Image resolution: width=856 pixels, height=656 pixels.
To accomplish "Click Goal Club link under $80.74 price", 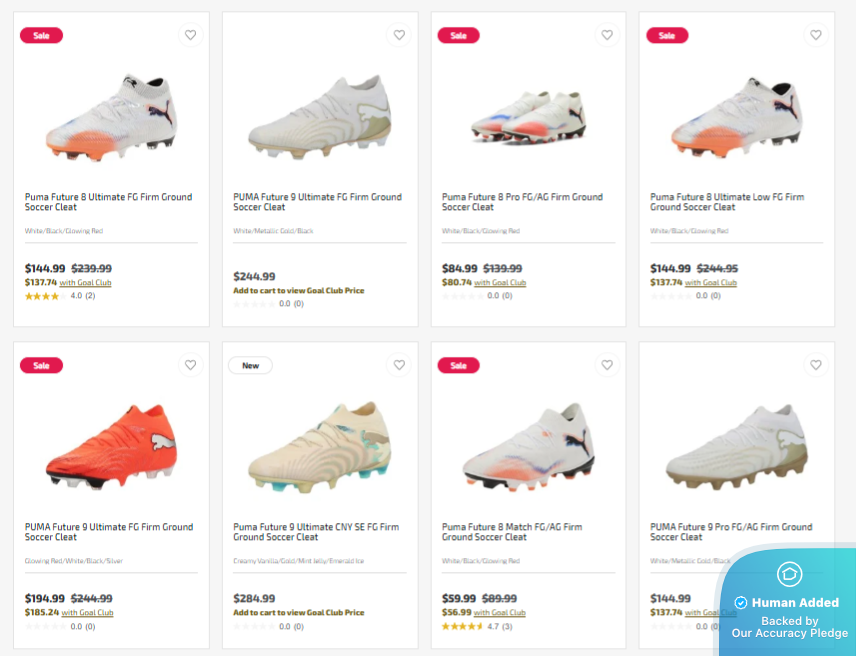I will 500,283.
